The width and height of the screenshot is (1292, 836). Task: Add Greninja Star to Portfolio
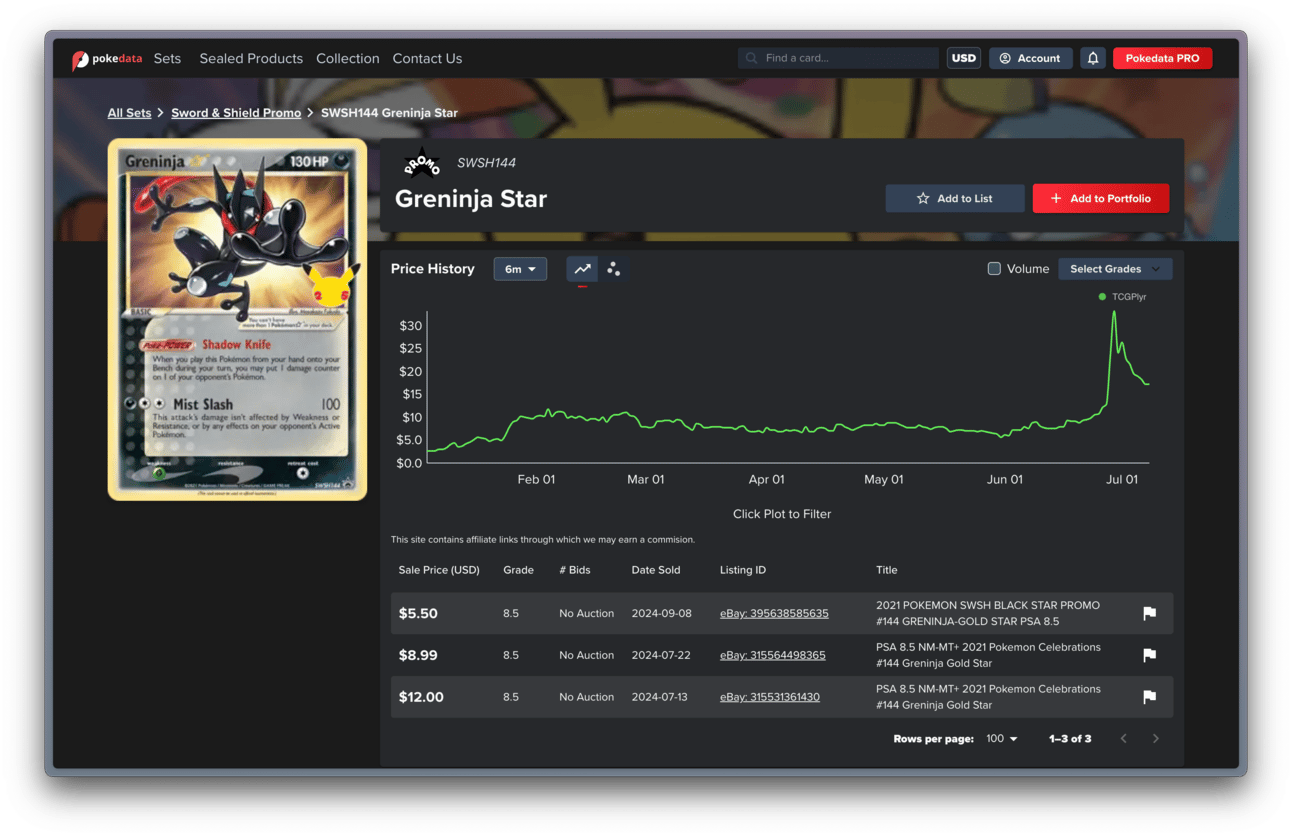pyautogui.click(x=1101, y=198)
